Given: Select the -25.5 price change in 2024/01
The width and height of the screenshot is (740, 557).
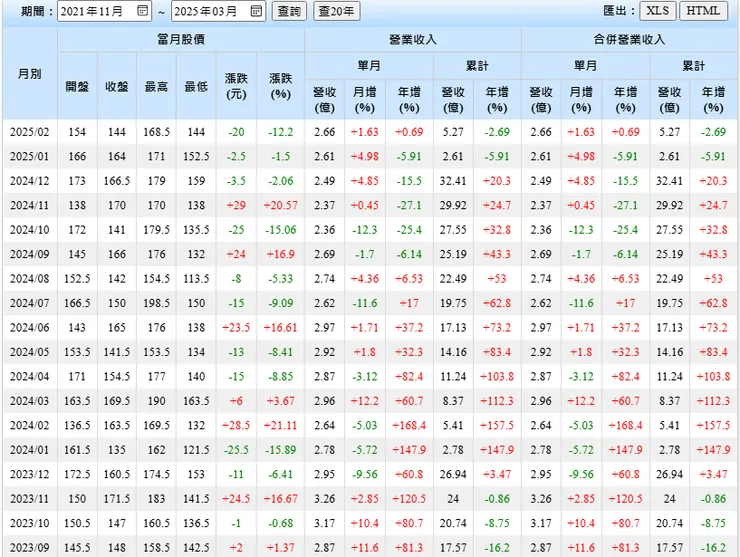Looking at the screenshot, I should pos(236,450).
